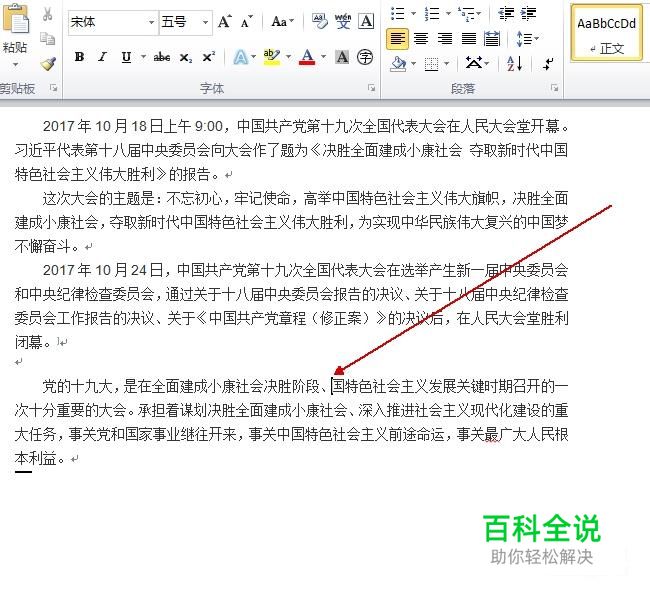Open borders dropdown arrow
Screen dimensions: 650x600
tap(446, 64)
